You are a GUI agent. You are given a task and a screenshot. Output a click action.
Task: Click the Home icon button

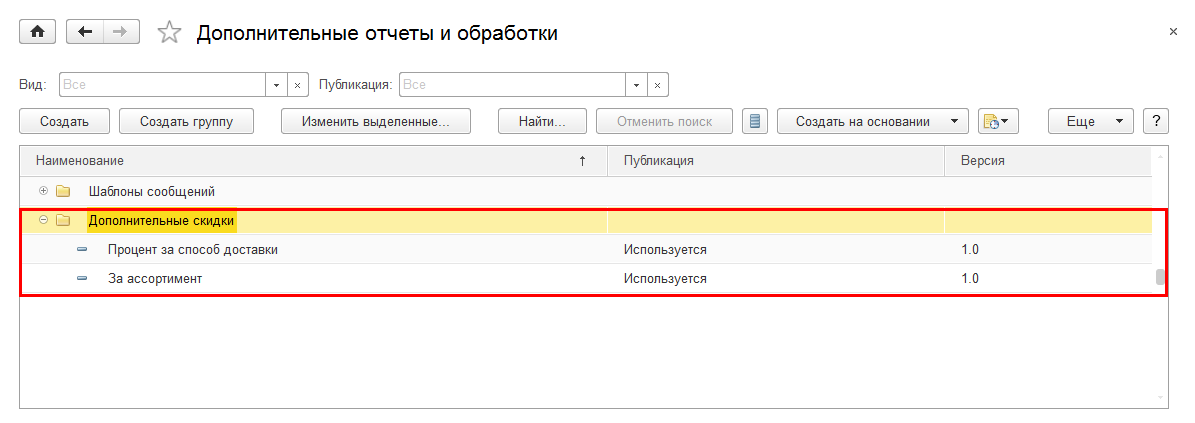[x=38, y=32]
